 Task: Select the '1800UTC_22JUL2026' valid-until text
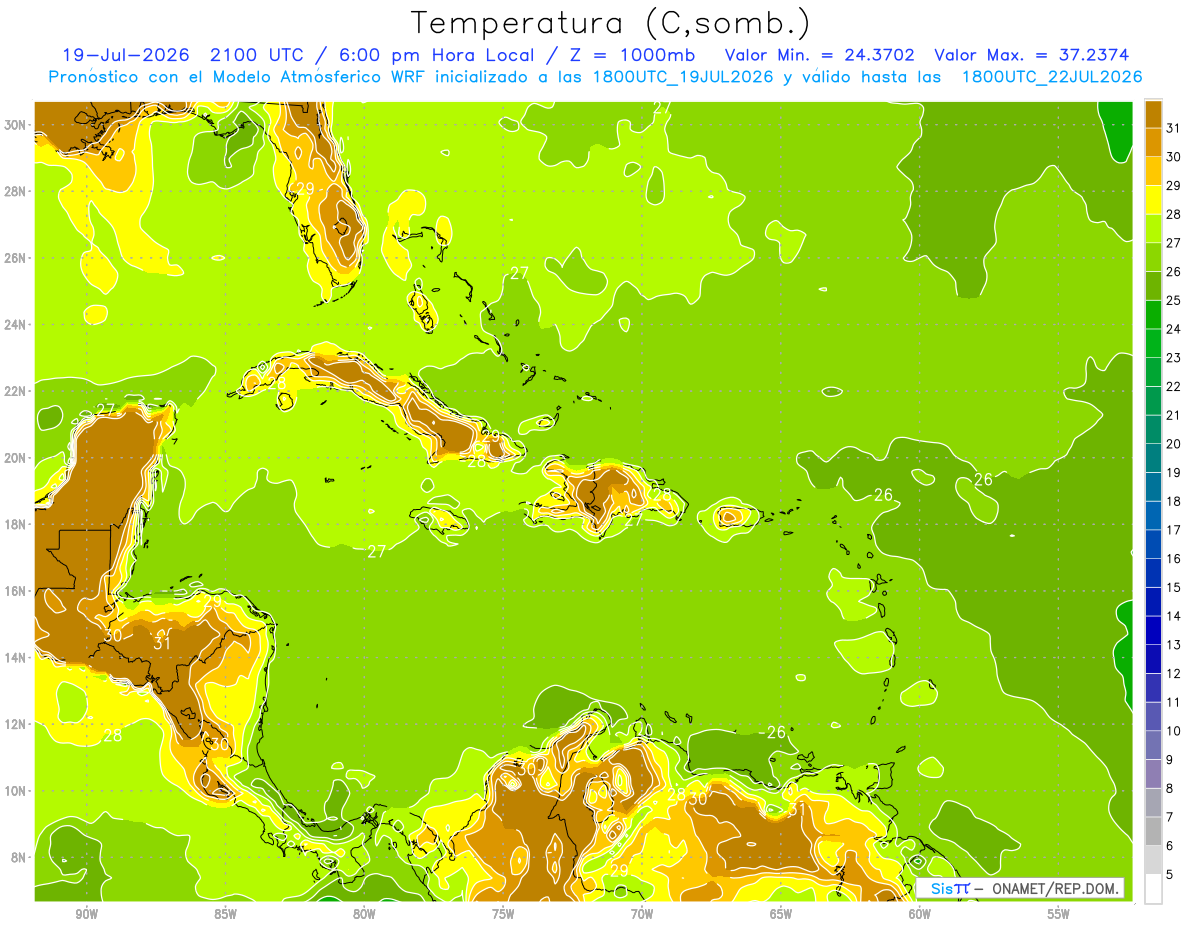[x=1052, y=76]
